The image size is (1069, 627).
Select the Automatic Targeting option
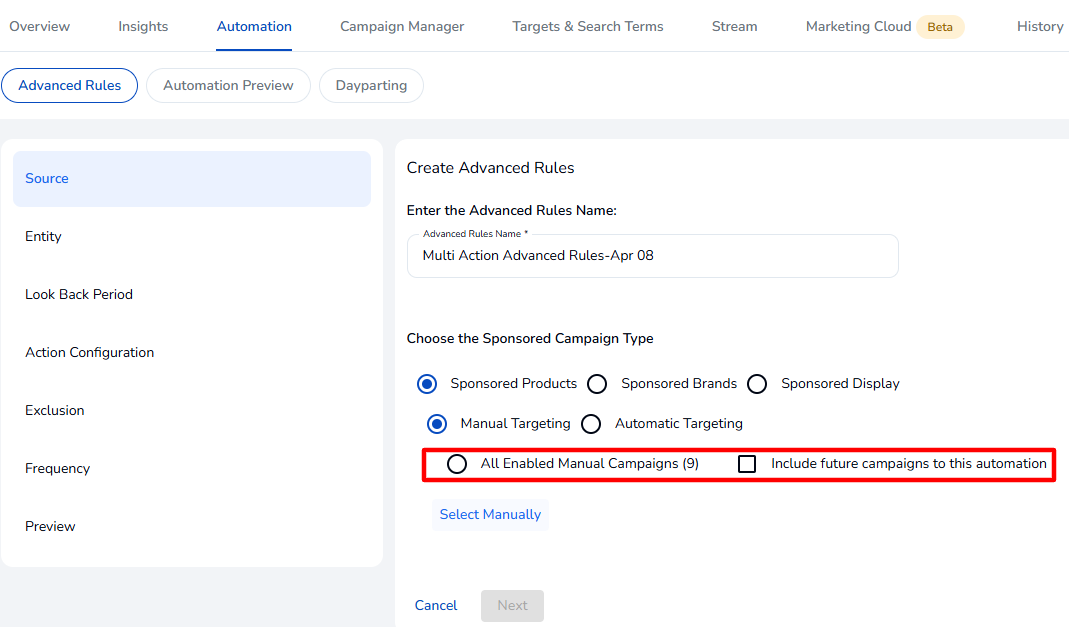[x=591, y=424]
